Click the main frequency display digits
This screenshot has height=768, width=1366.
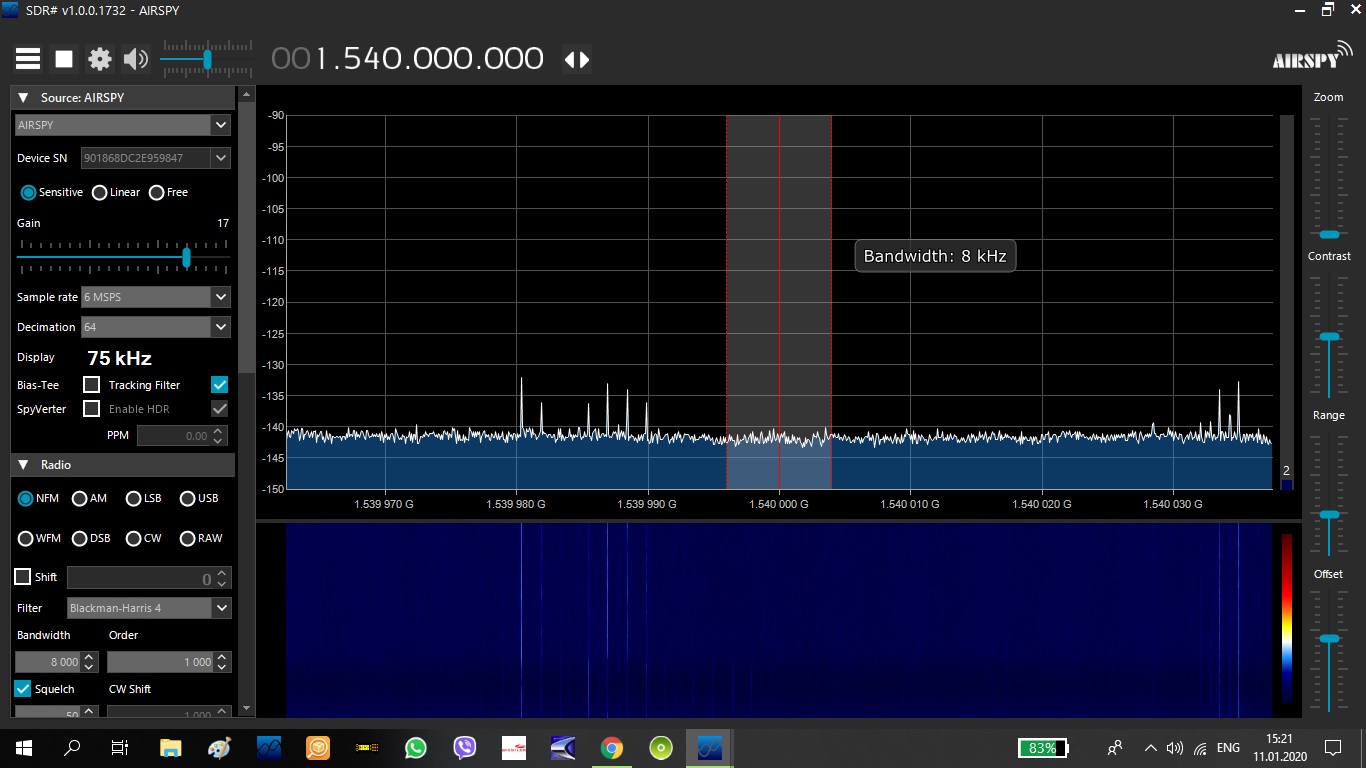[408, 59]
